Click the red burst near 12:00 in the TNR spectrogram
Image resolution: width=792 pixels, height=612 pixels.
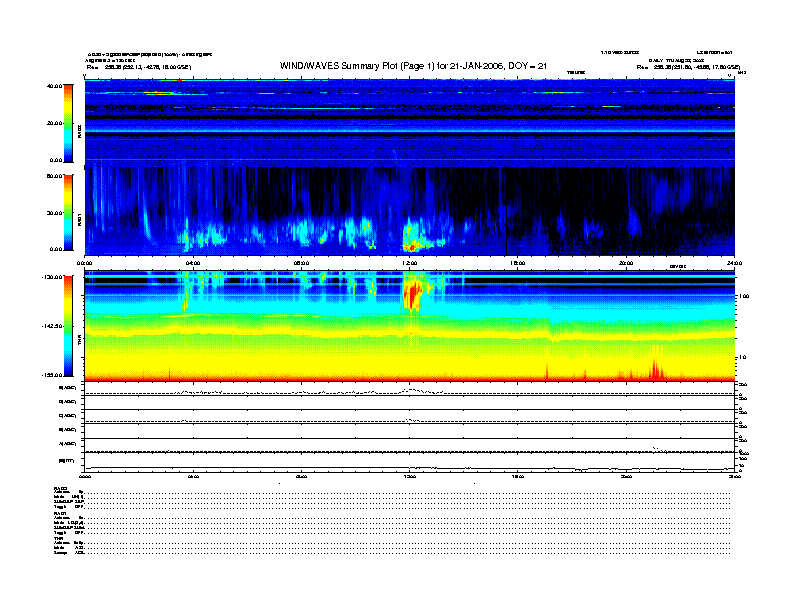(x=413, y=295)
